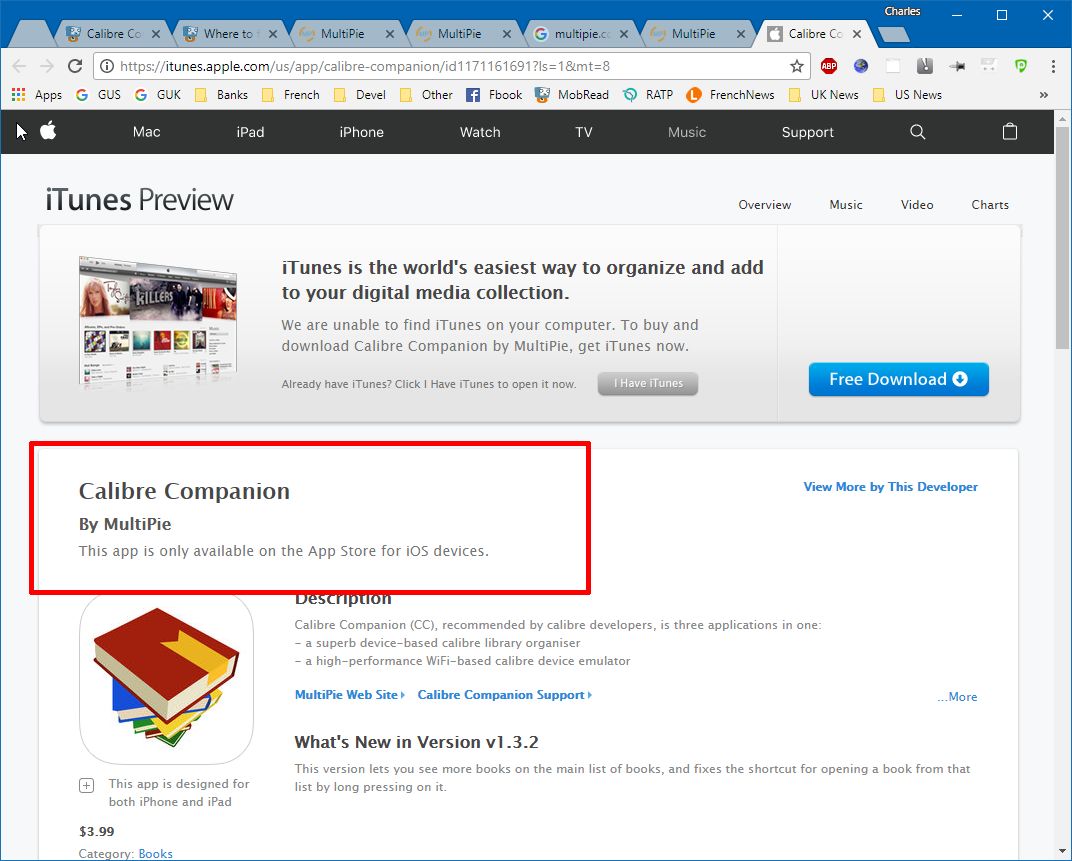The height and width of the screenshot is (861, 1072).
Task: Click the Apple site search magnifier
Action: [x=917, y=132]
